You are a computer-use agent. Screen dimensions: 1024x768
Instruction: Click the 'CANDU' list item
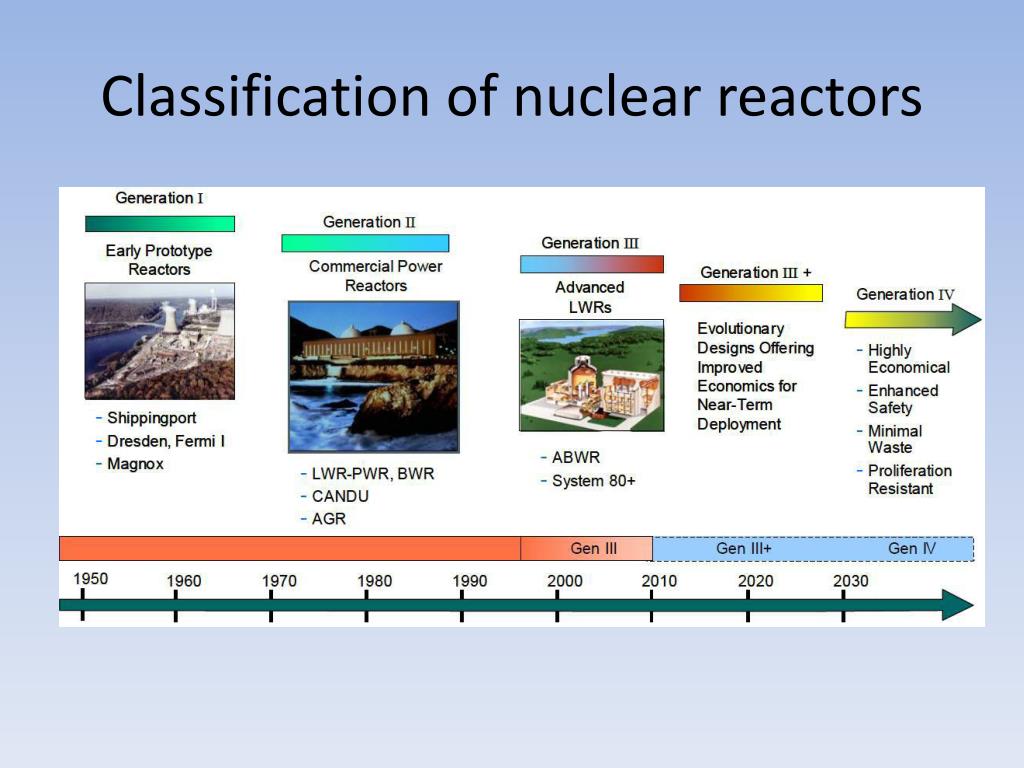click(x=340, y=496)
